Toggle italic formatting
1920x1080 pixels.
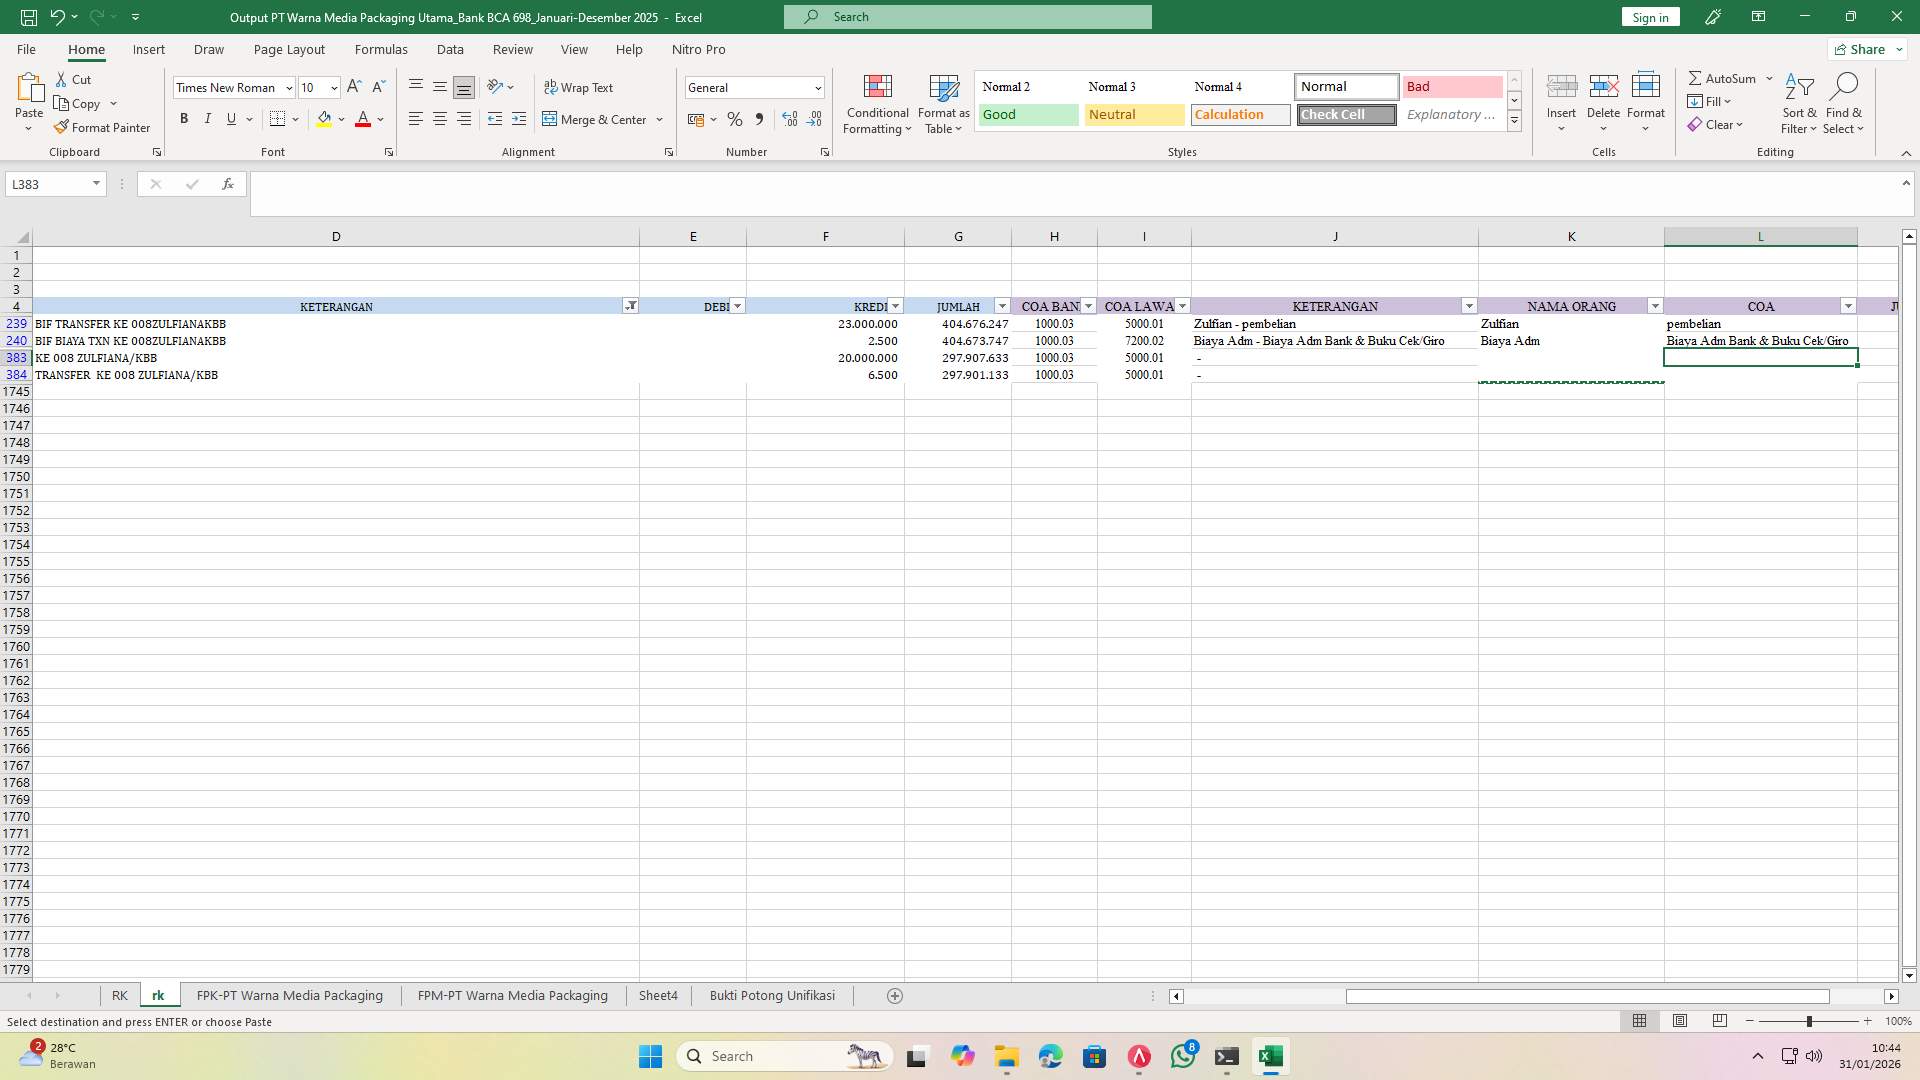(208, 118)
